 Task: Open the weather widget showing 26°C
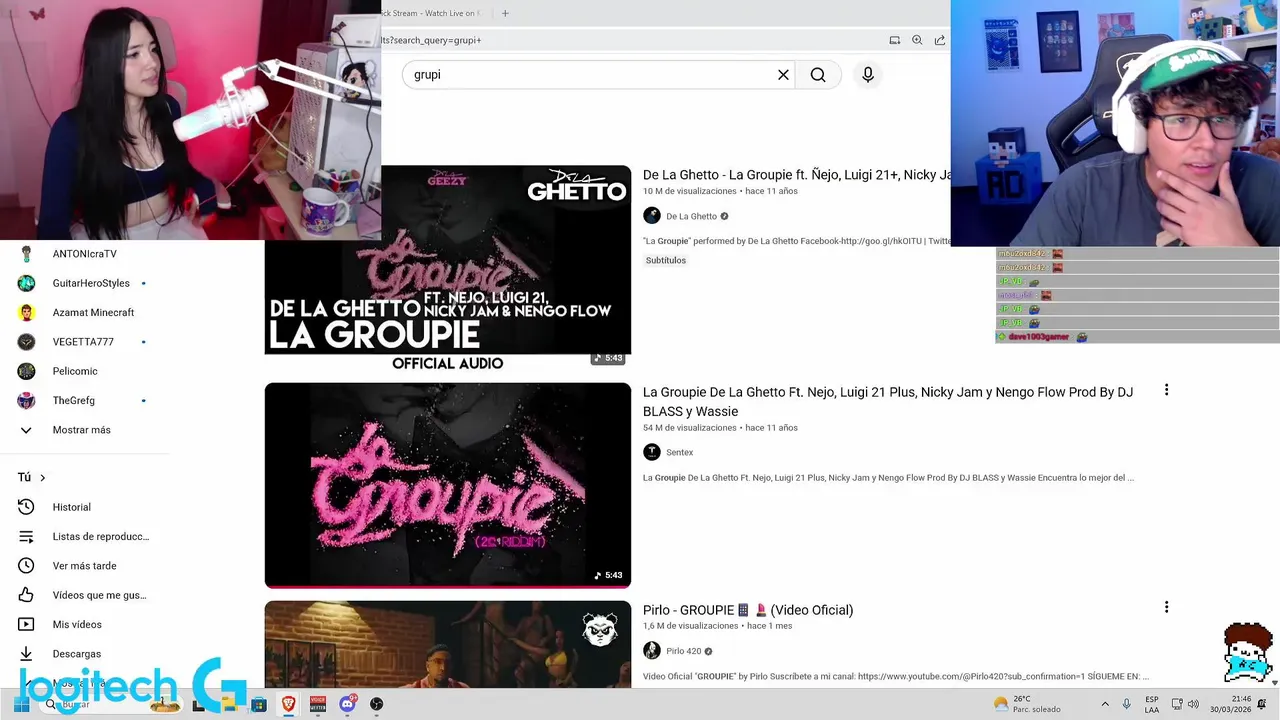click(1027, 704)
